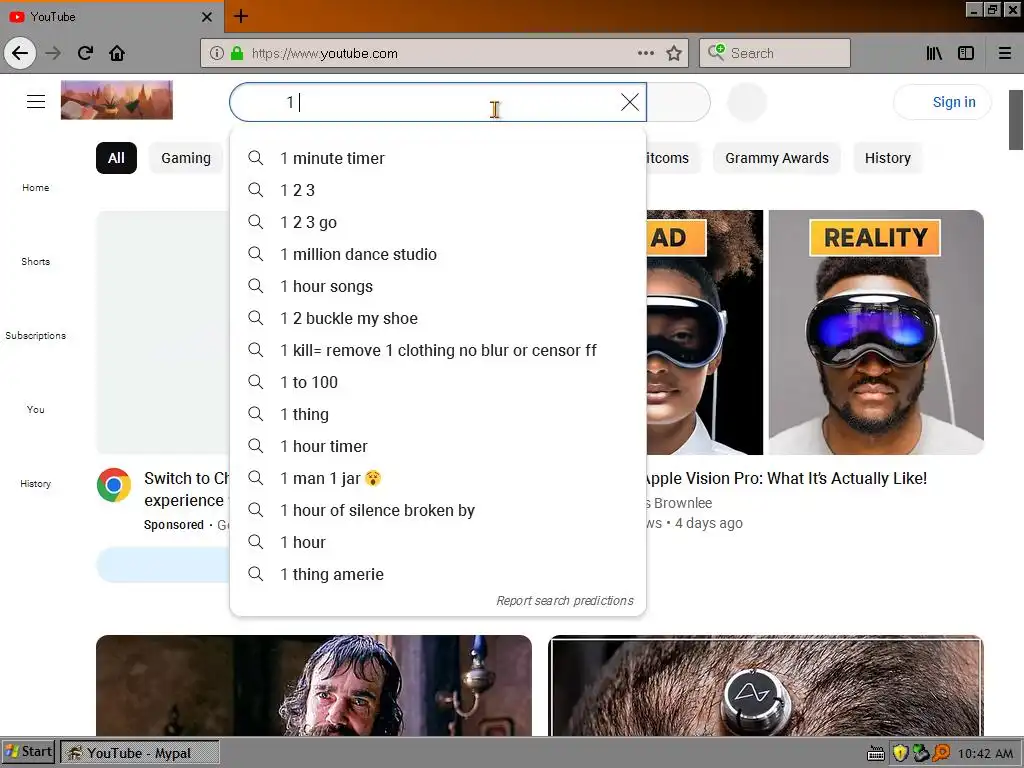Click the yellow shield tray icon
Viewport: 1024px width, 768px height.
(x=900, y=753)
